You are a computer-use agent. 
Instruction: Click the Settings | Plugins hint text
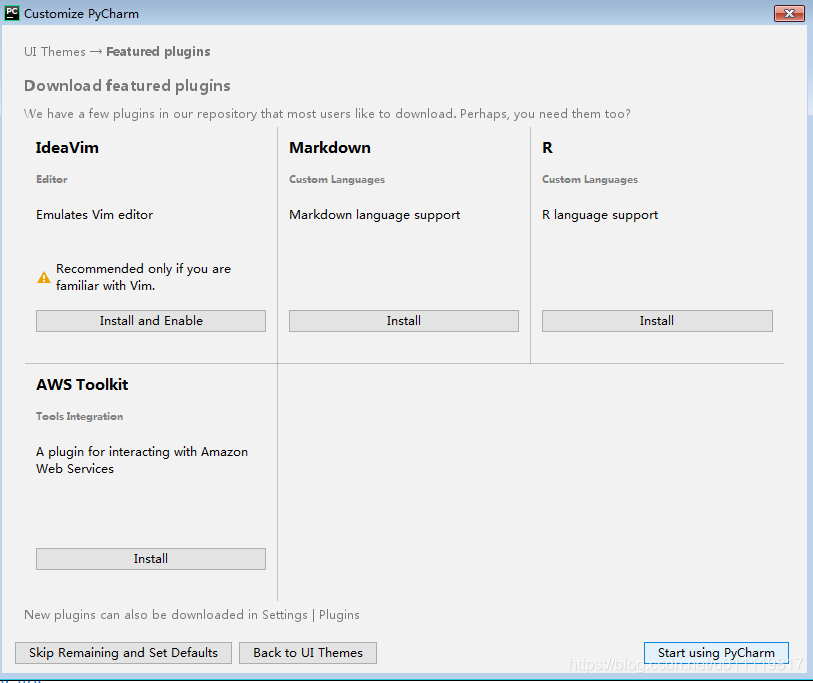pos(192,615)
